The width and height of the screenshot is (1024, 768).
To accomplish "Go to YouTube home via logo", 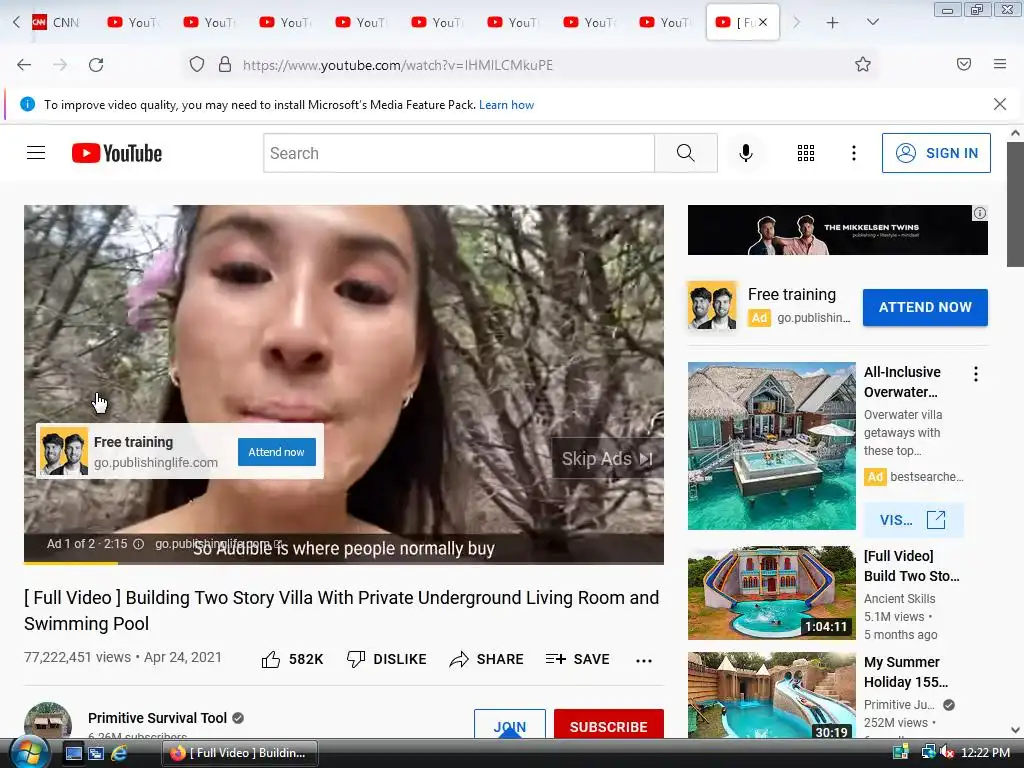I will (117, 153).
